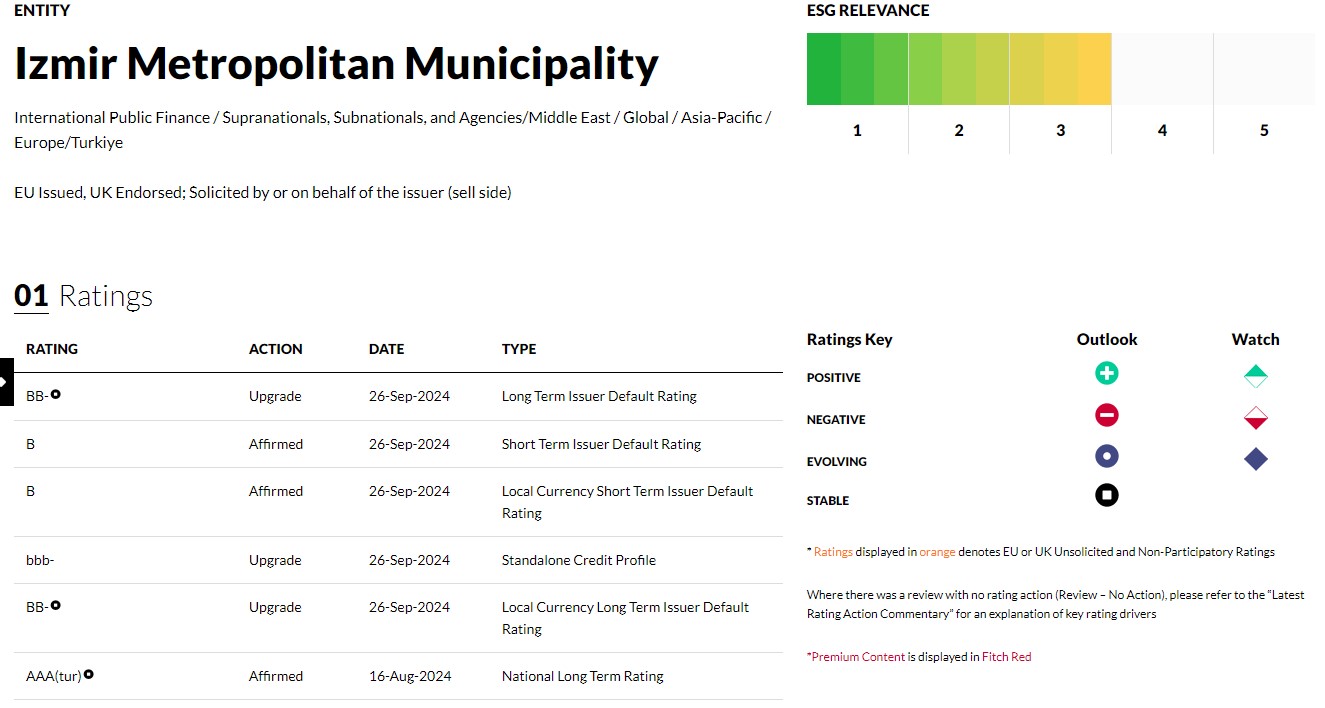Click evolving watch blue diamond icon

1256,459
